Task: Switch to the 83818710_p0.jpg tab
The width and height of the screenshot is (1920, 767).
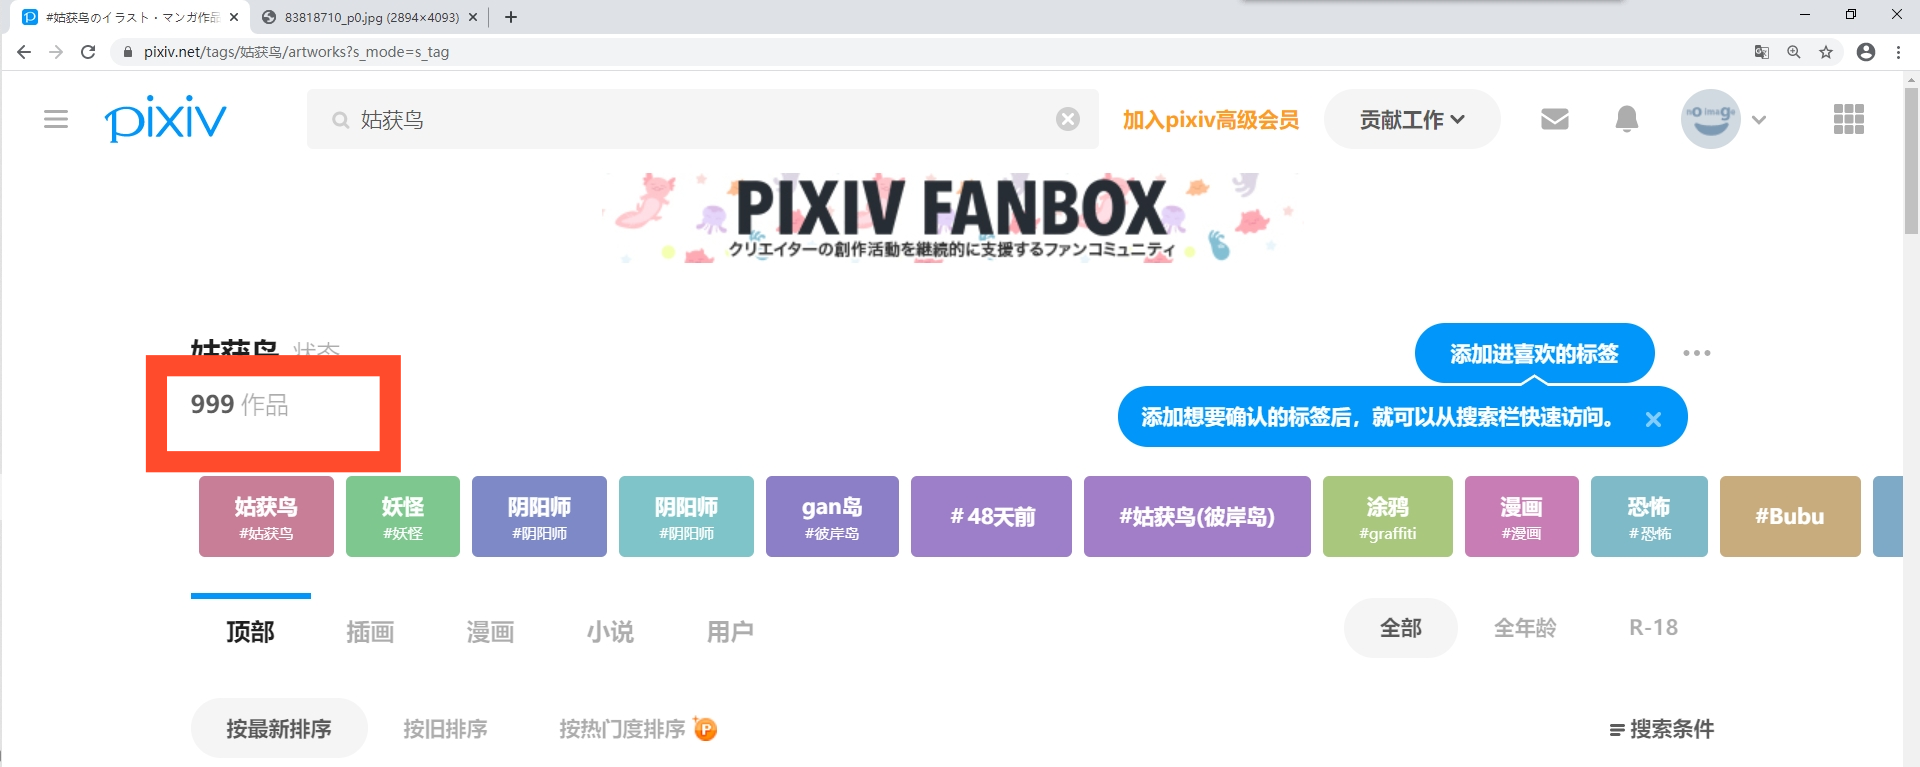Action: pyautogui.click(x=369, y=17)
